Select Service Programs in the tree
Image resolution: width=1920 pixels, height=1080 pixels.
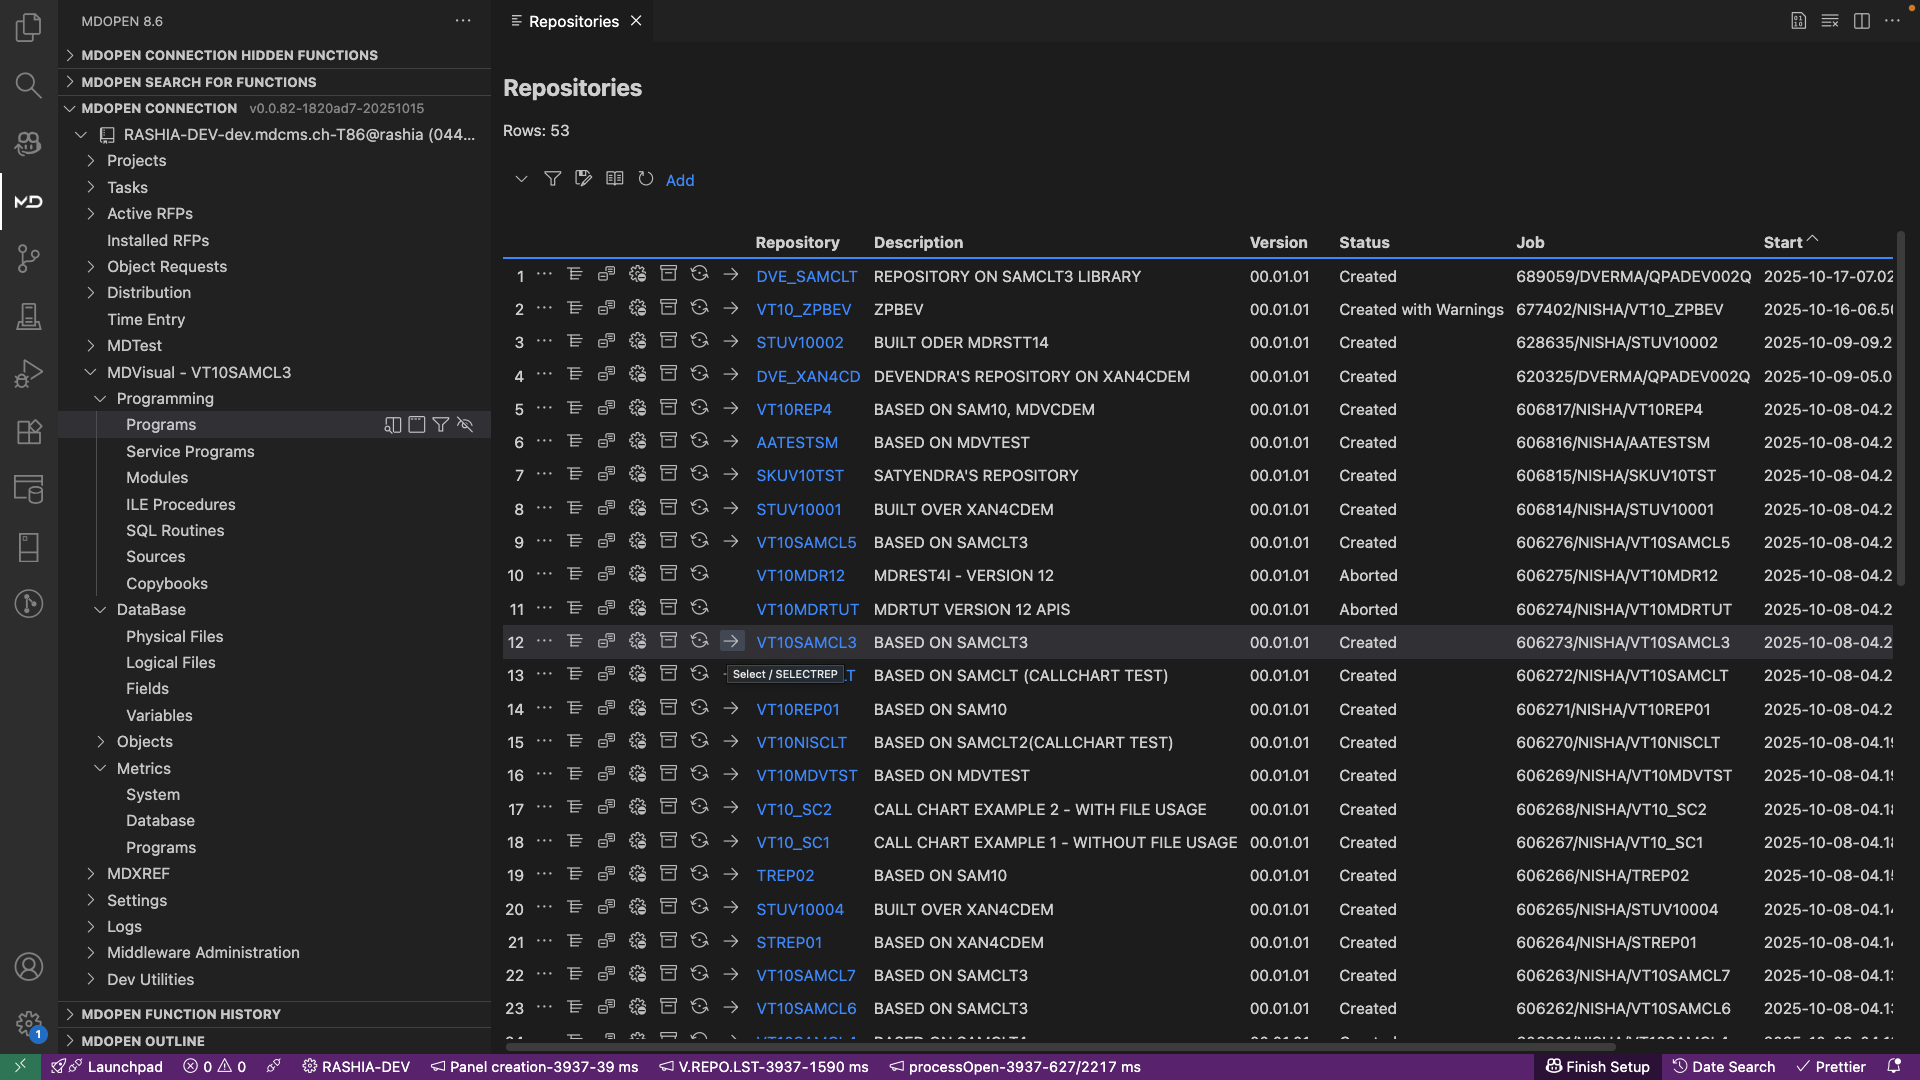pos(190,452)
